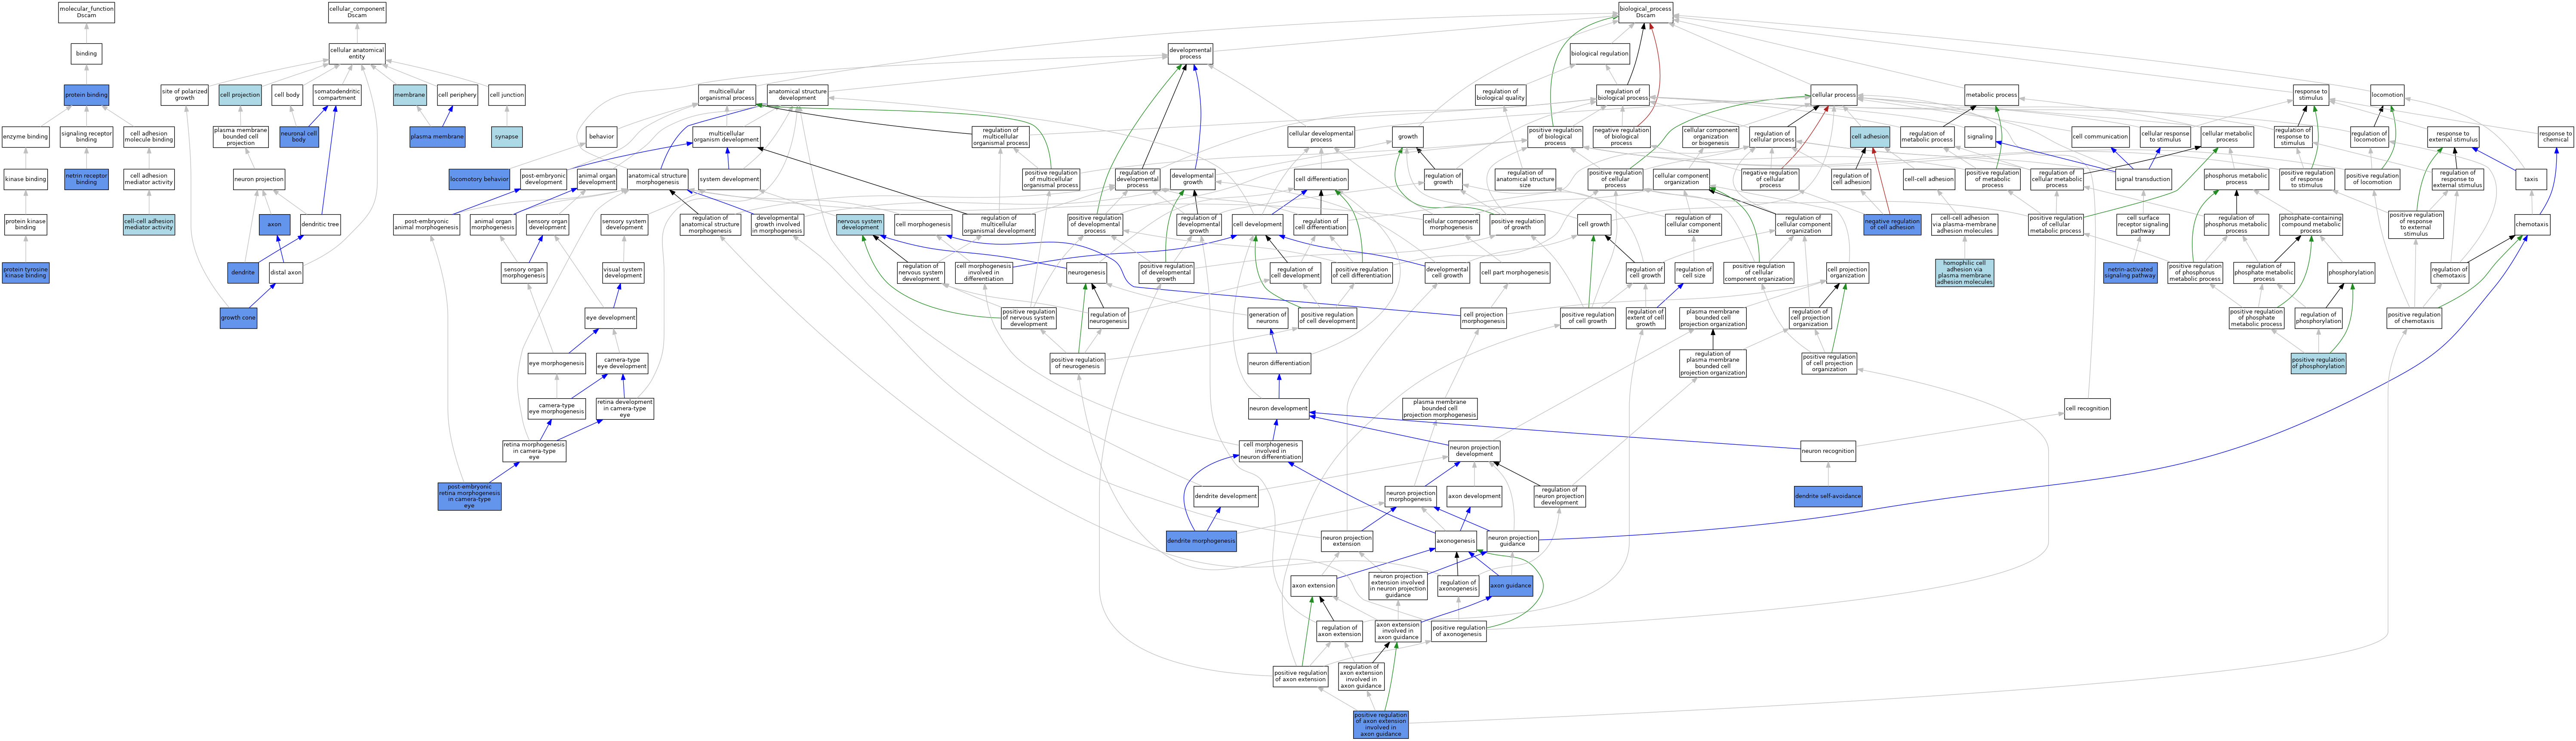Select the 'somatodendritic compartment' node
The height and width of the screenshot is (741, 2576).
(337, 95)
